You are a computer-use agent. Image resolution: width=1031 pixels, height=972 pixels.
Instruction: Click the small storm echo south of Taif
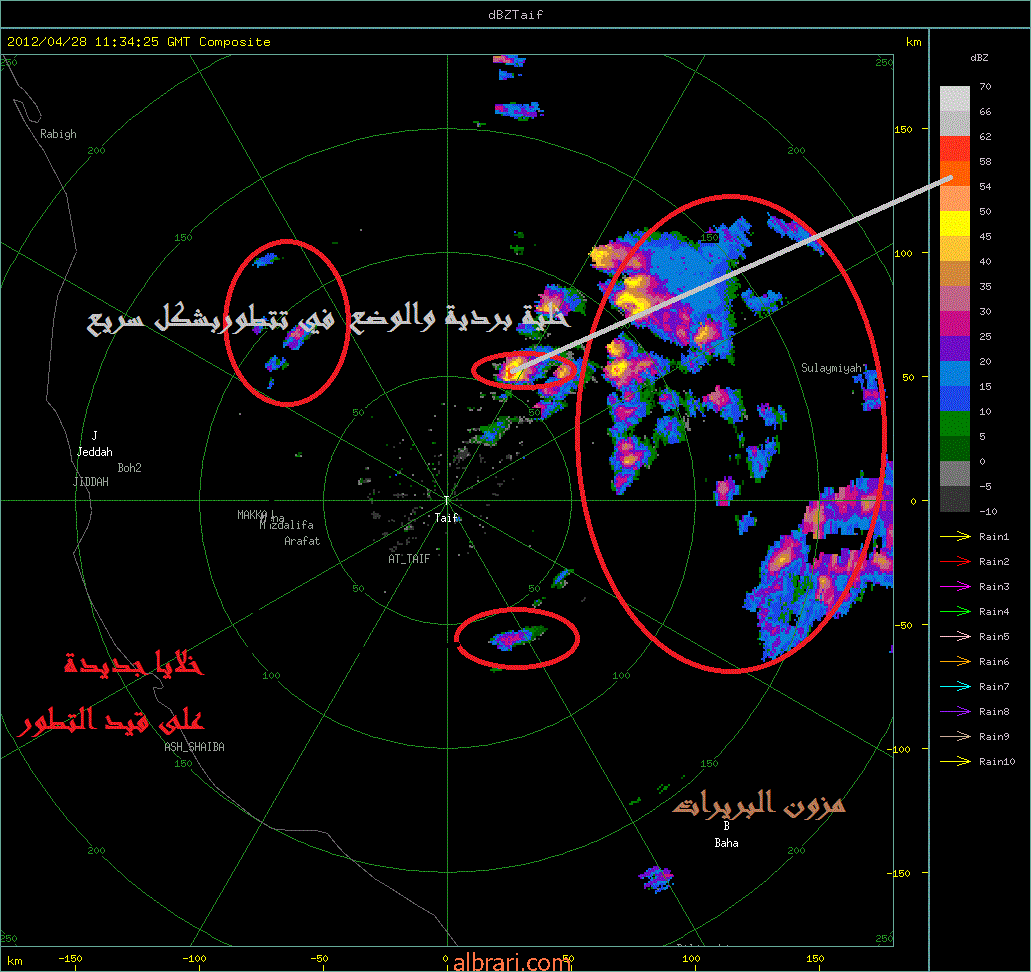pyautogui.click(x=518, y=637)
